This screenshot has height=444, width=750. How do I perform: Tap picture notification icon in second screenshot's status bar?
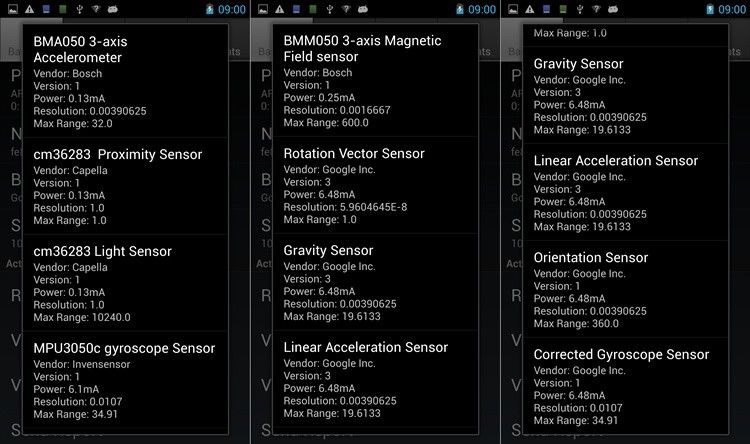[x=263, y=9]
